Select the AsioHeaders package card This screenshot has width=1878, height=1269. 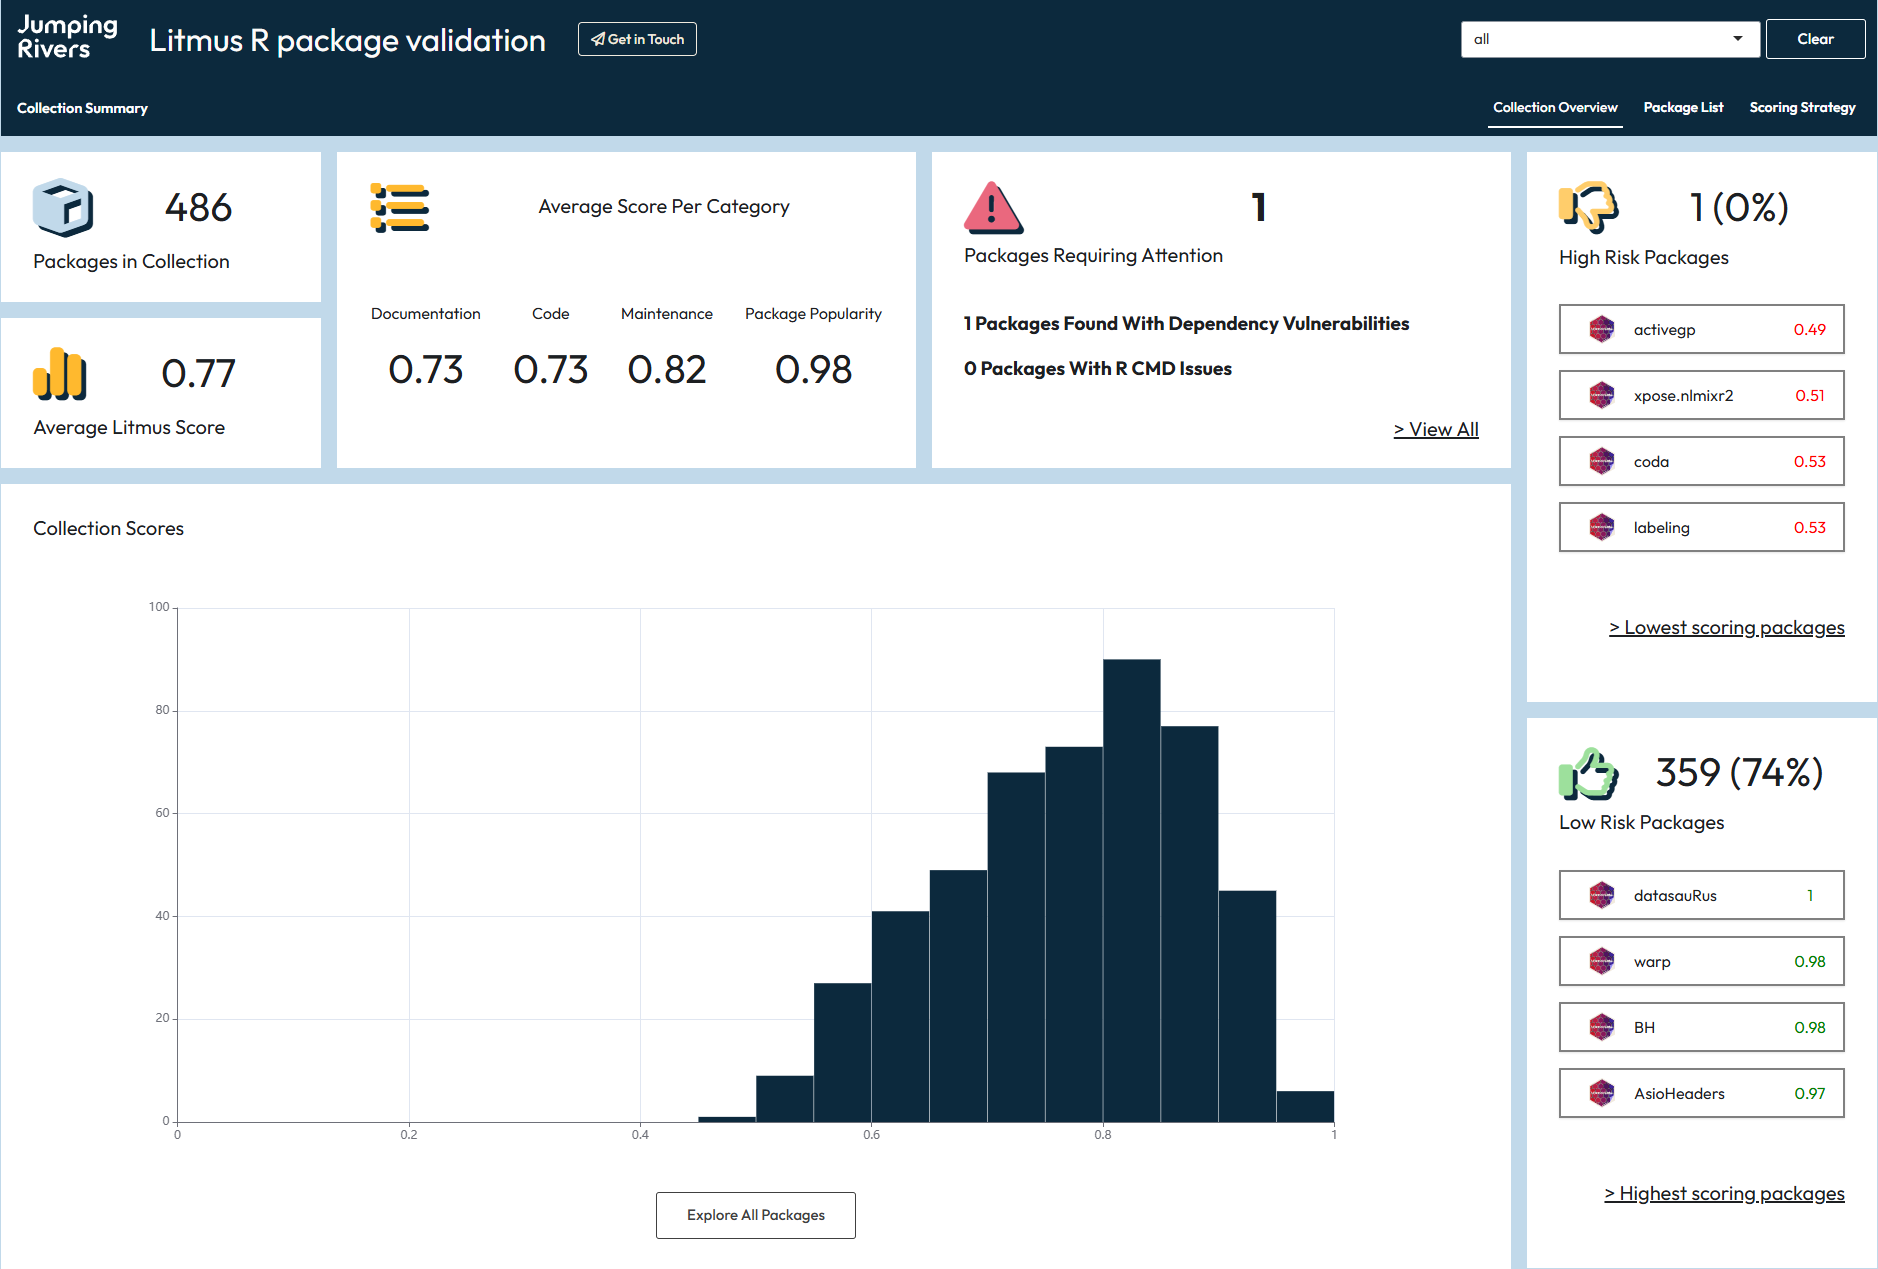1702,1093
